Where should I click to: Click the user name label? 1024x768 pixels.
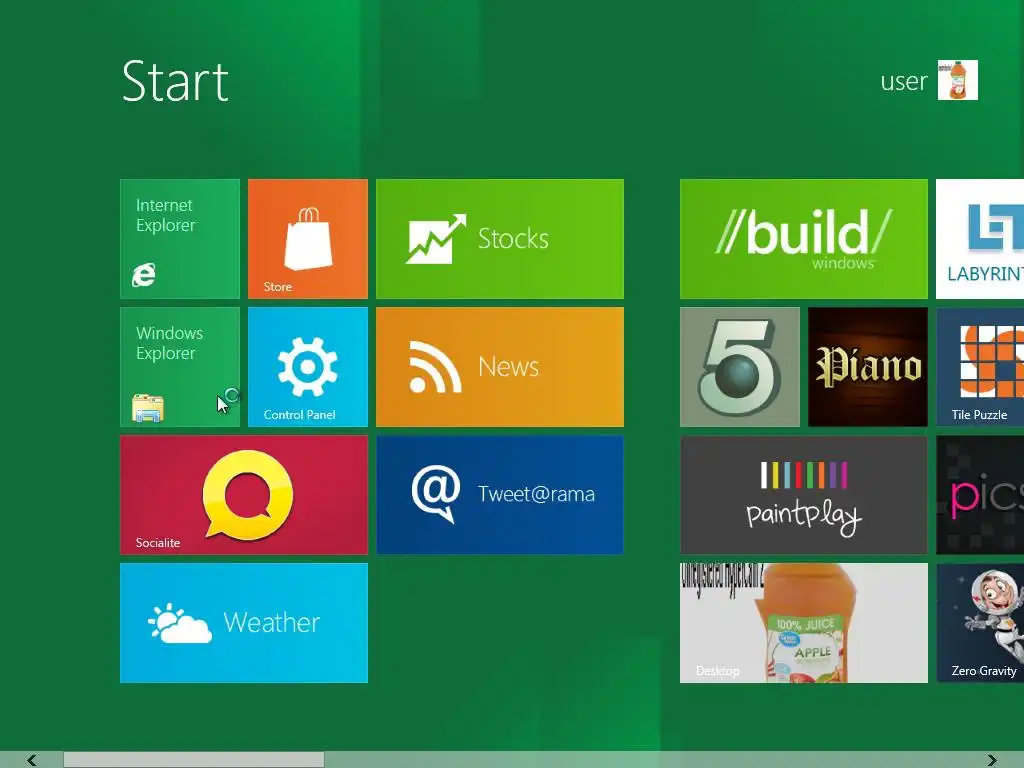point(904,82)
